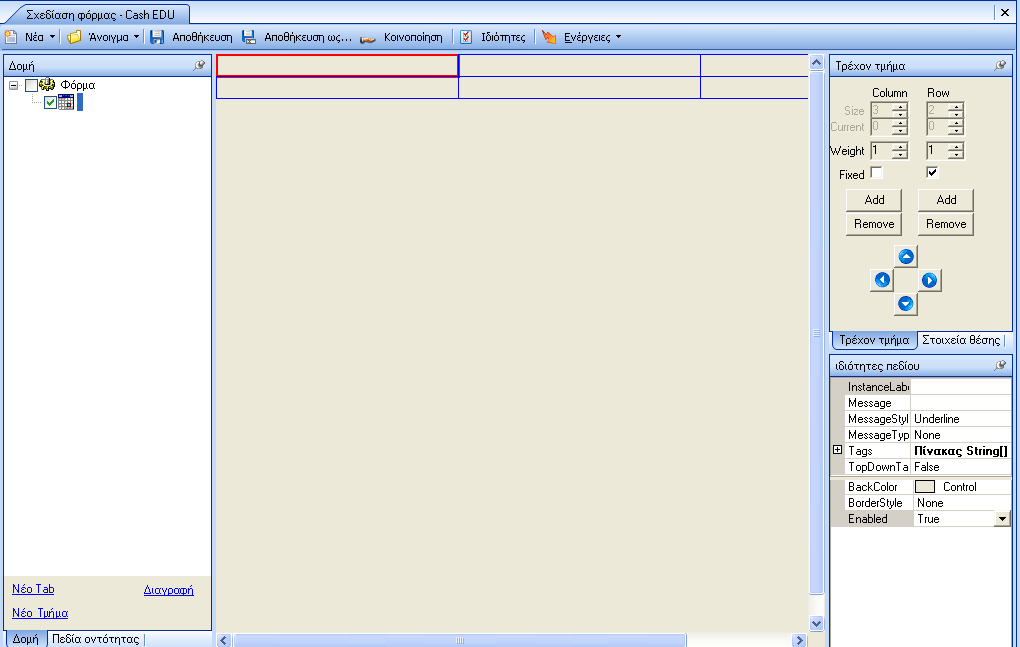Pin the Δομή panel
This screenshot has height=647, width=1020.
(x=199, y=65)
